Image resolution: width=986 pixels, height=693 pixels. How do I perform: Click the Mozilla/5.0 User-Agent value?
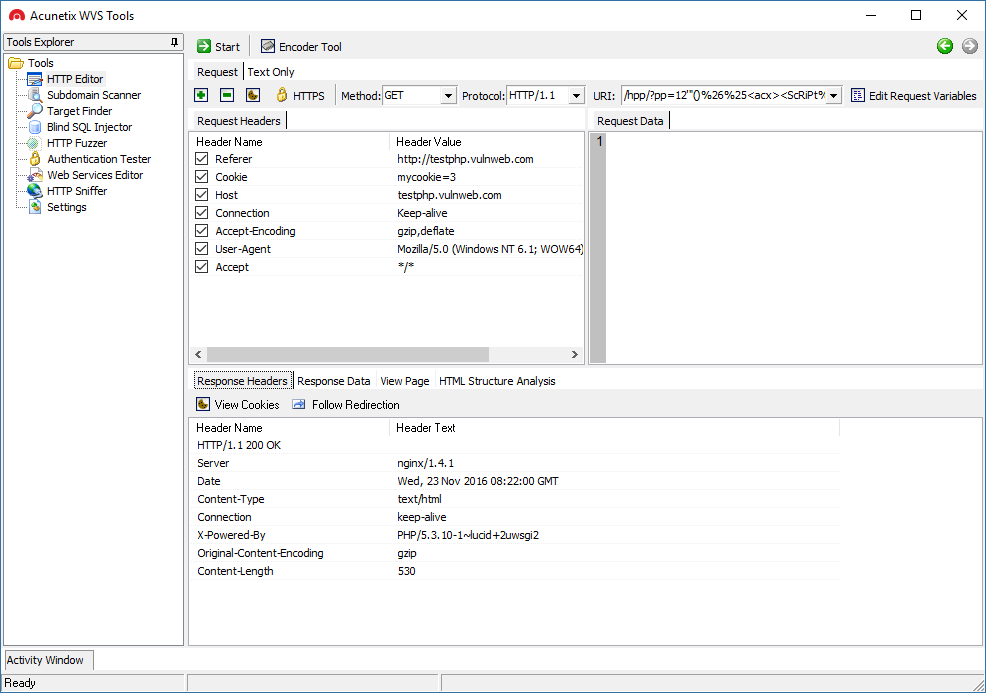[x=490, y=249]
